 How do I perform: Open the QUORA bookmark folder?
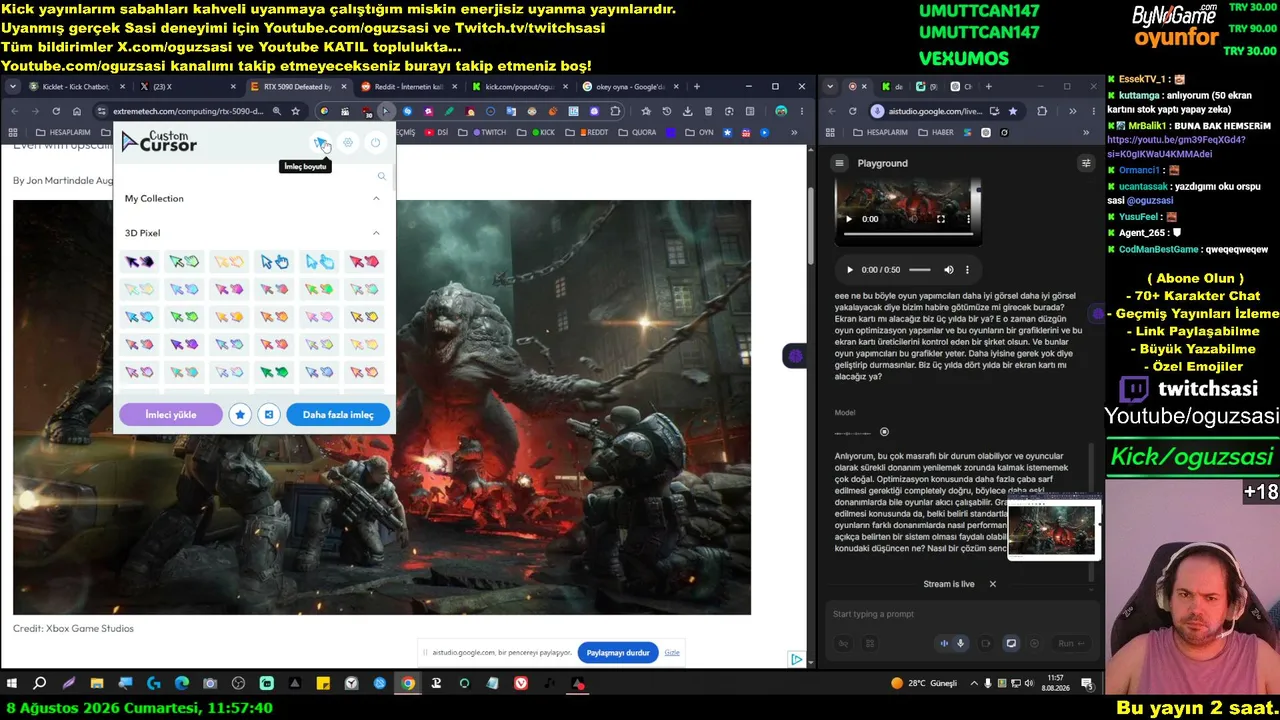click(x=637, y=132)
